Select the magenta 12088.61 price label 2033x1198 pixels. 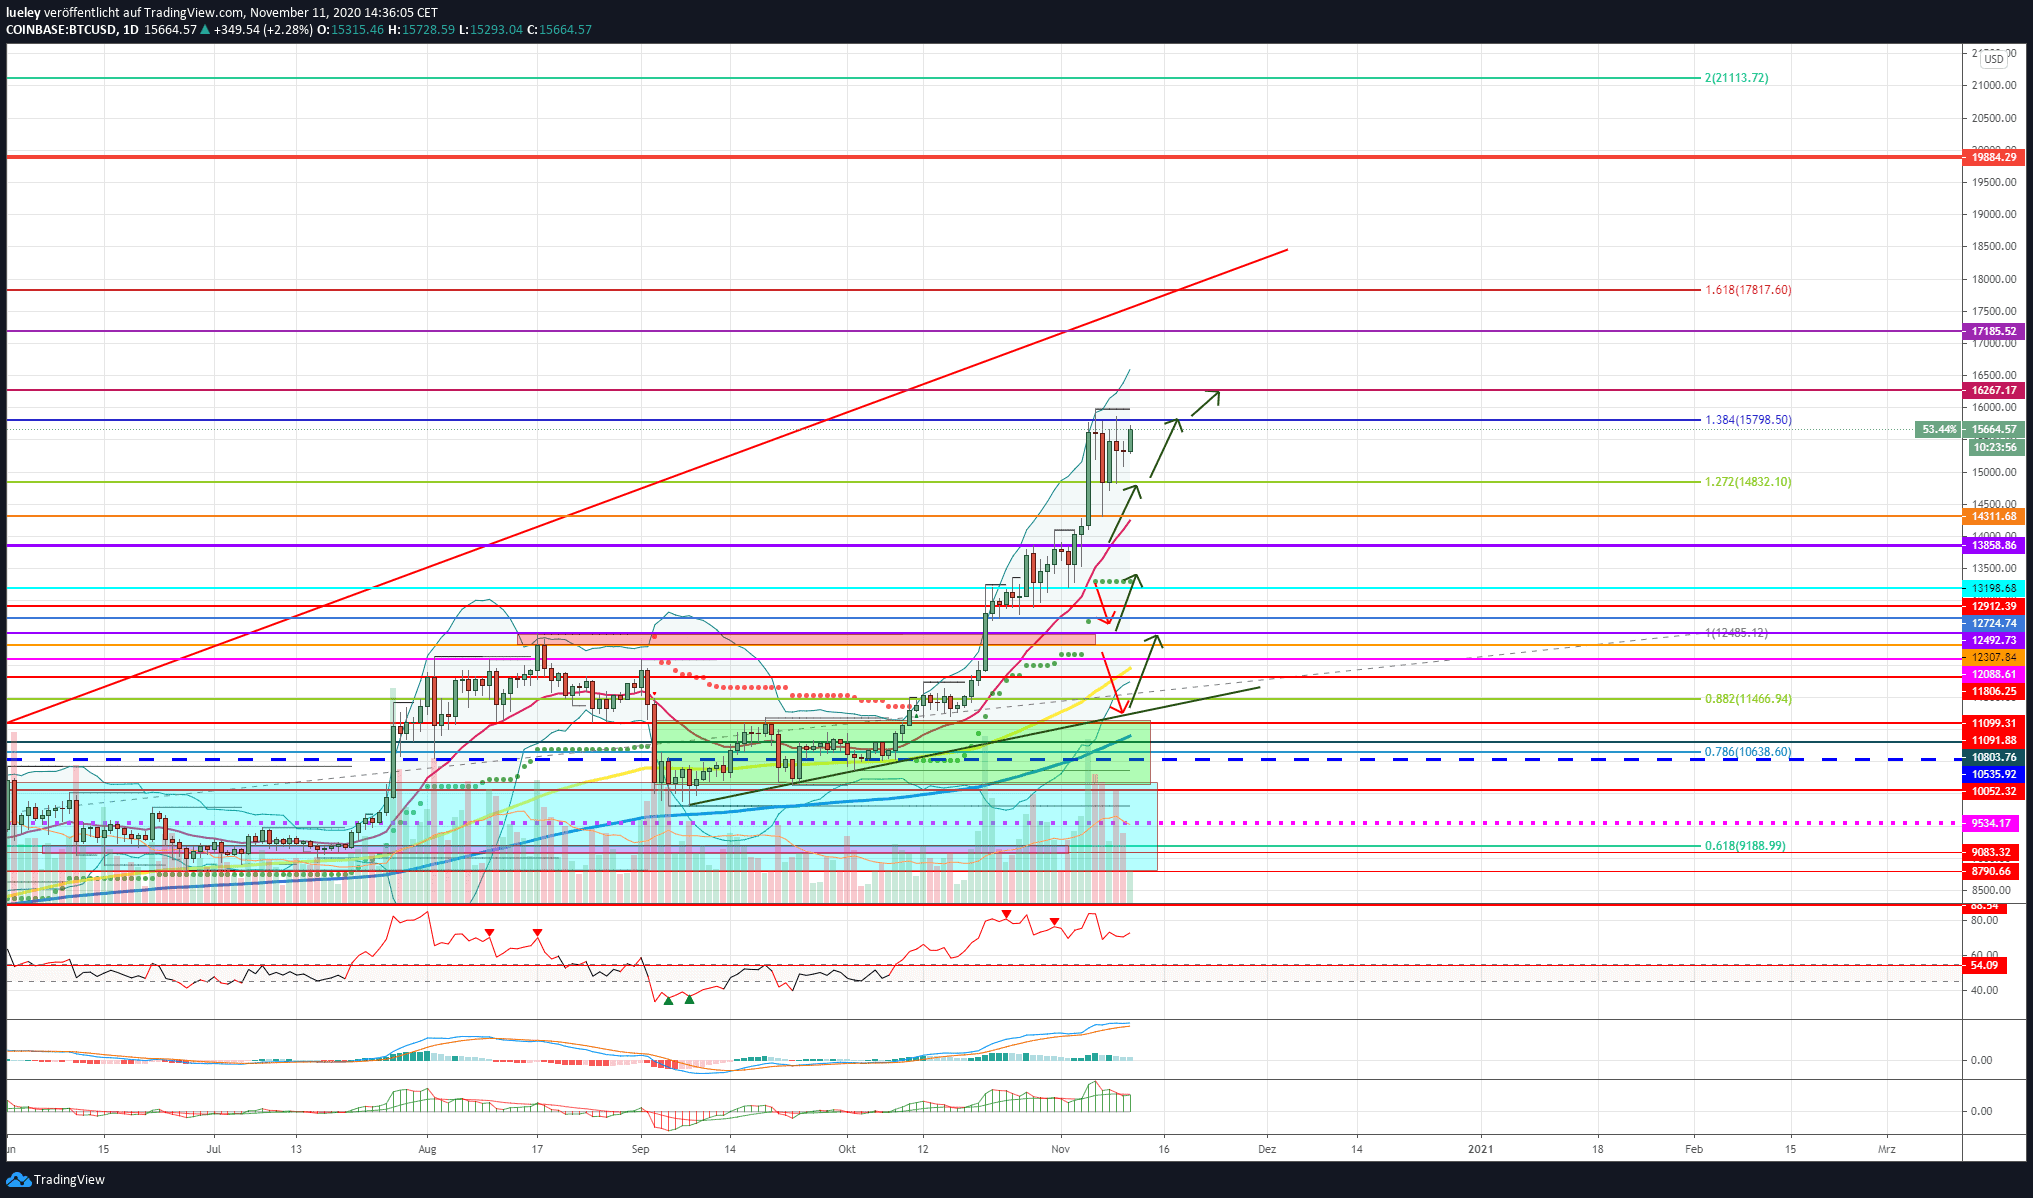[x=1994, y=674]
